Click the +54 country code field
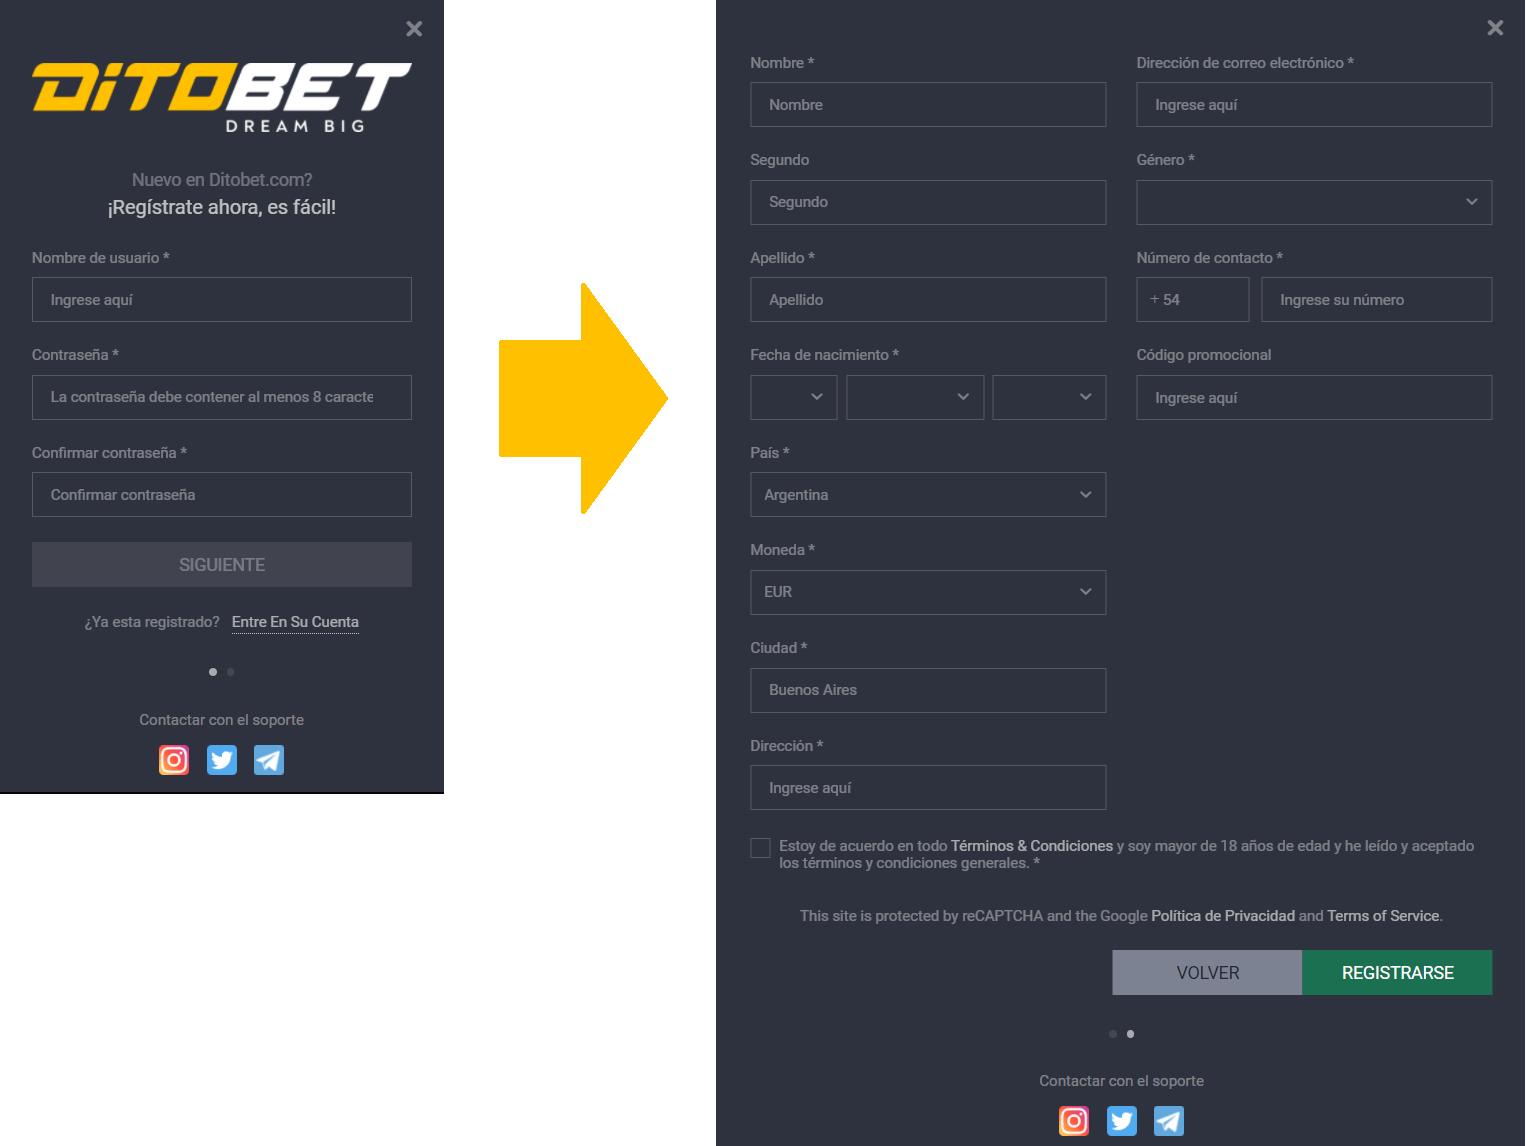Image resolution: width=1526 pixels, height=1146 pixels. tap(1193, 300)
